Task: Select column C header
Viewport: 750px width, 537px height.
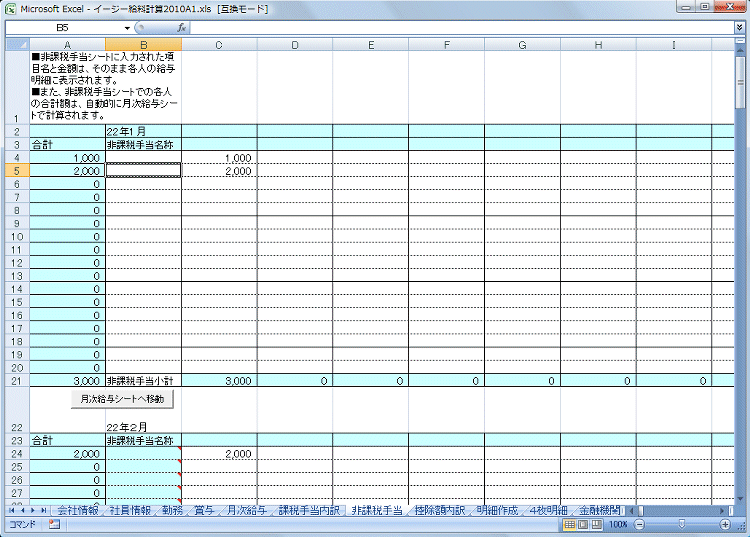Action: 219,44
